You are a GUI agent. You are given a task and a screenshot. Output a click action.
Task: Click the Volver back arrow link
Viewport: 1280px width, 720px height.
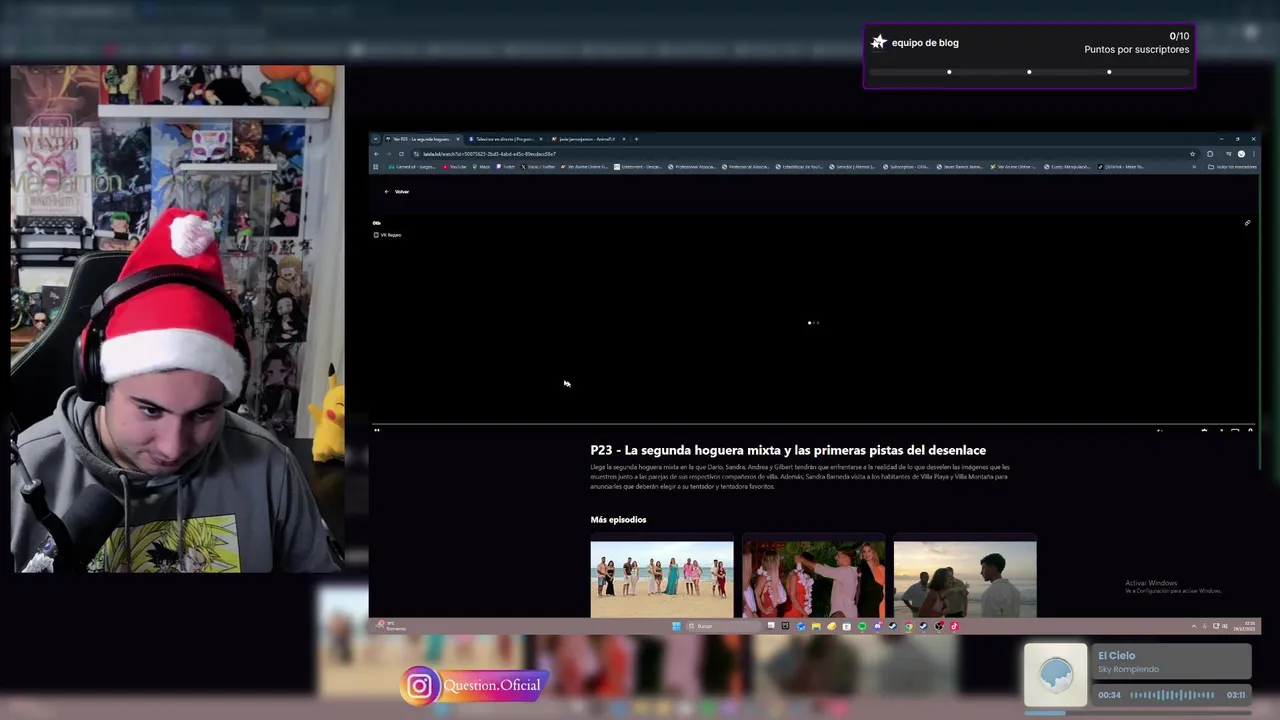pyautogui.click(x=396, y=191)
